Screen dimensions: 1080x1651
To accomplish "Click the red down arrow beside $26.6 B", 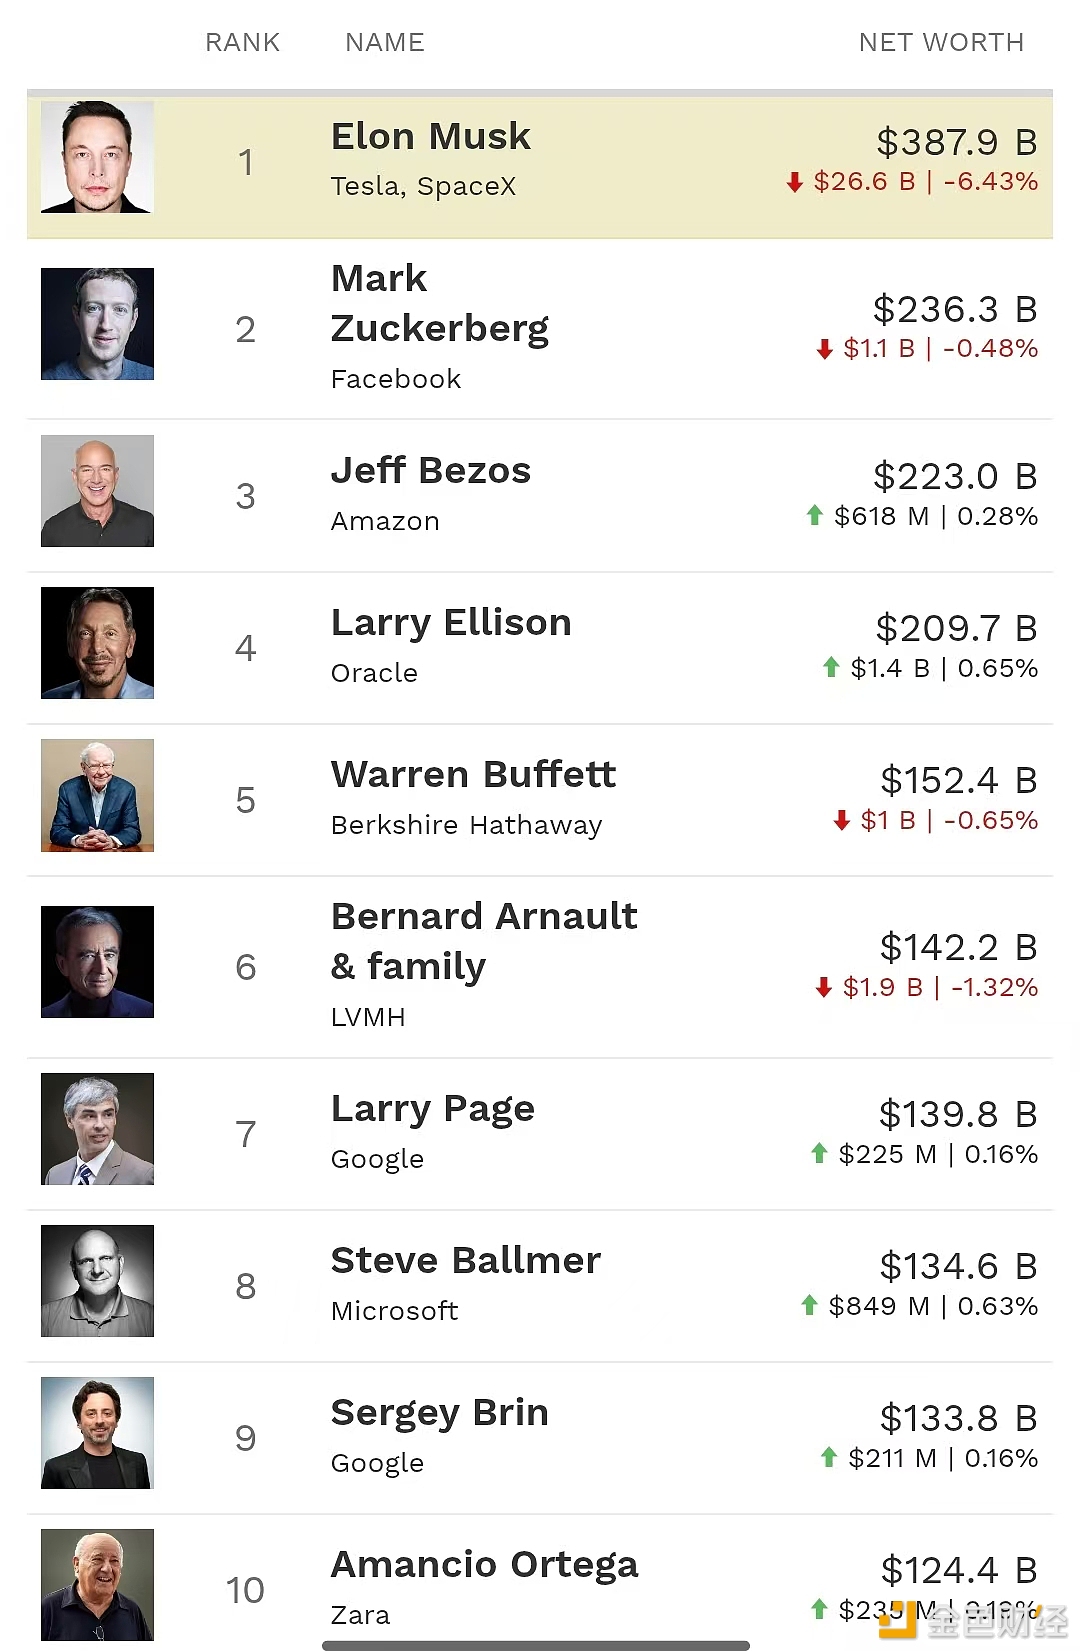I will (795, 182).
